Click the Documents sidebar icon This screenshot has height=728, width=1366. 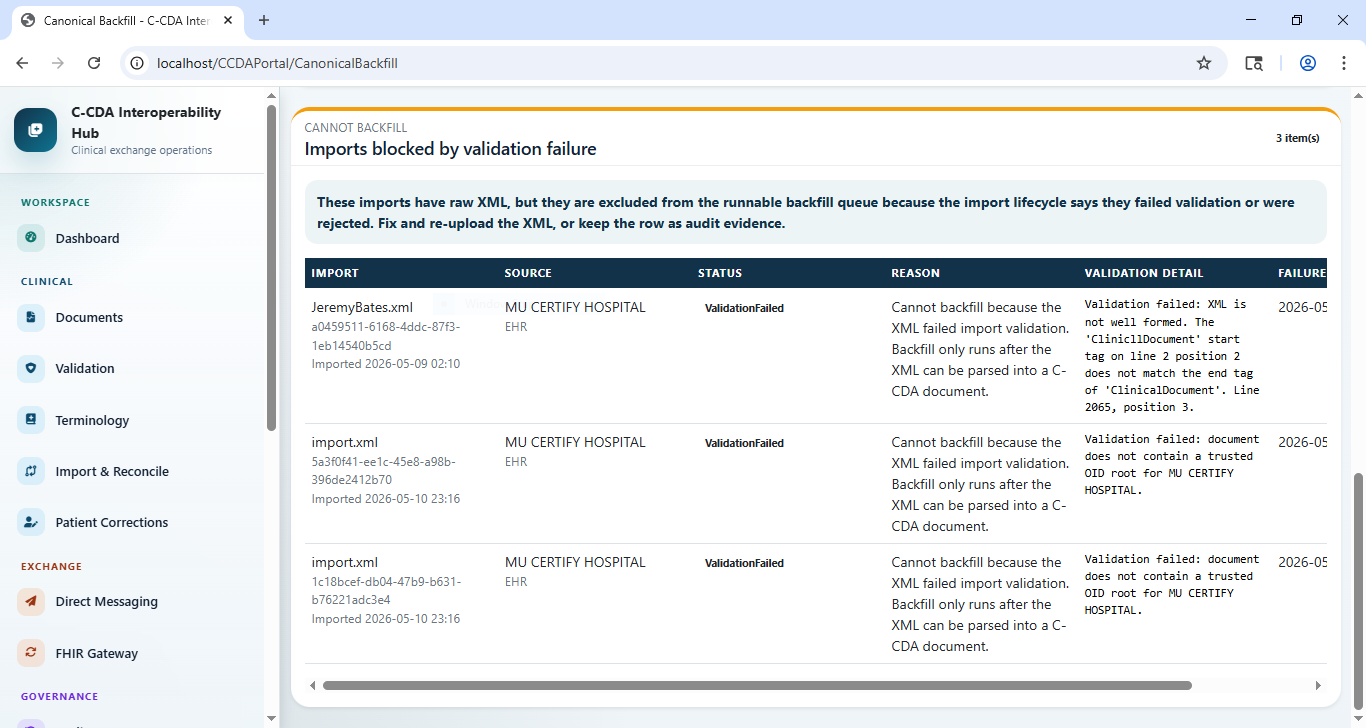(x=31, y=317)
